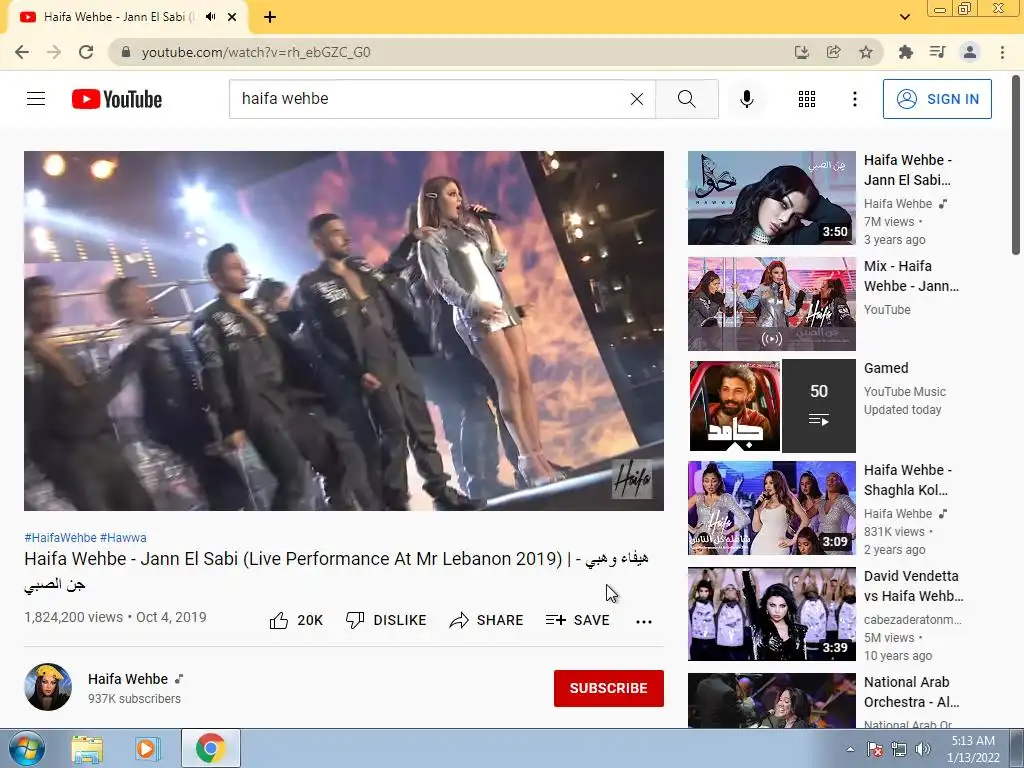Open Jann El Sabi 3:50 thumbnail
This screenshot has height=768, width=1024.
(x=771, y=198)
